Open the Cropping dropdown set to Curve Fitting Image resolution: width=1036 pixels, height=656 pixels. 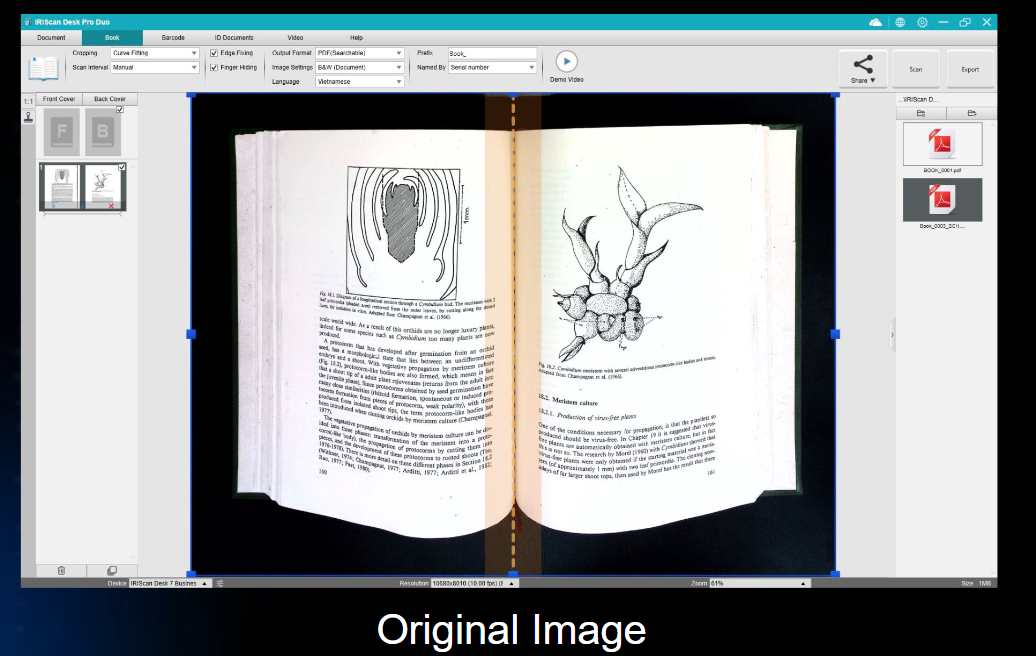[155, 52]
